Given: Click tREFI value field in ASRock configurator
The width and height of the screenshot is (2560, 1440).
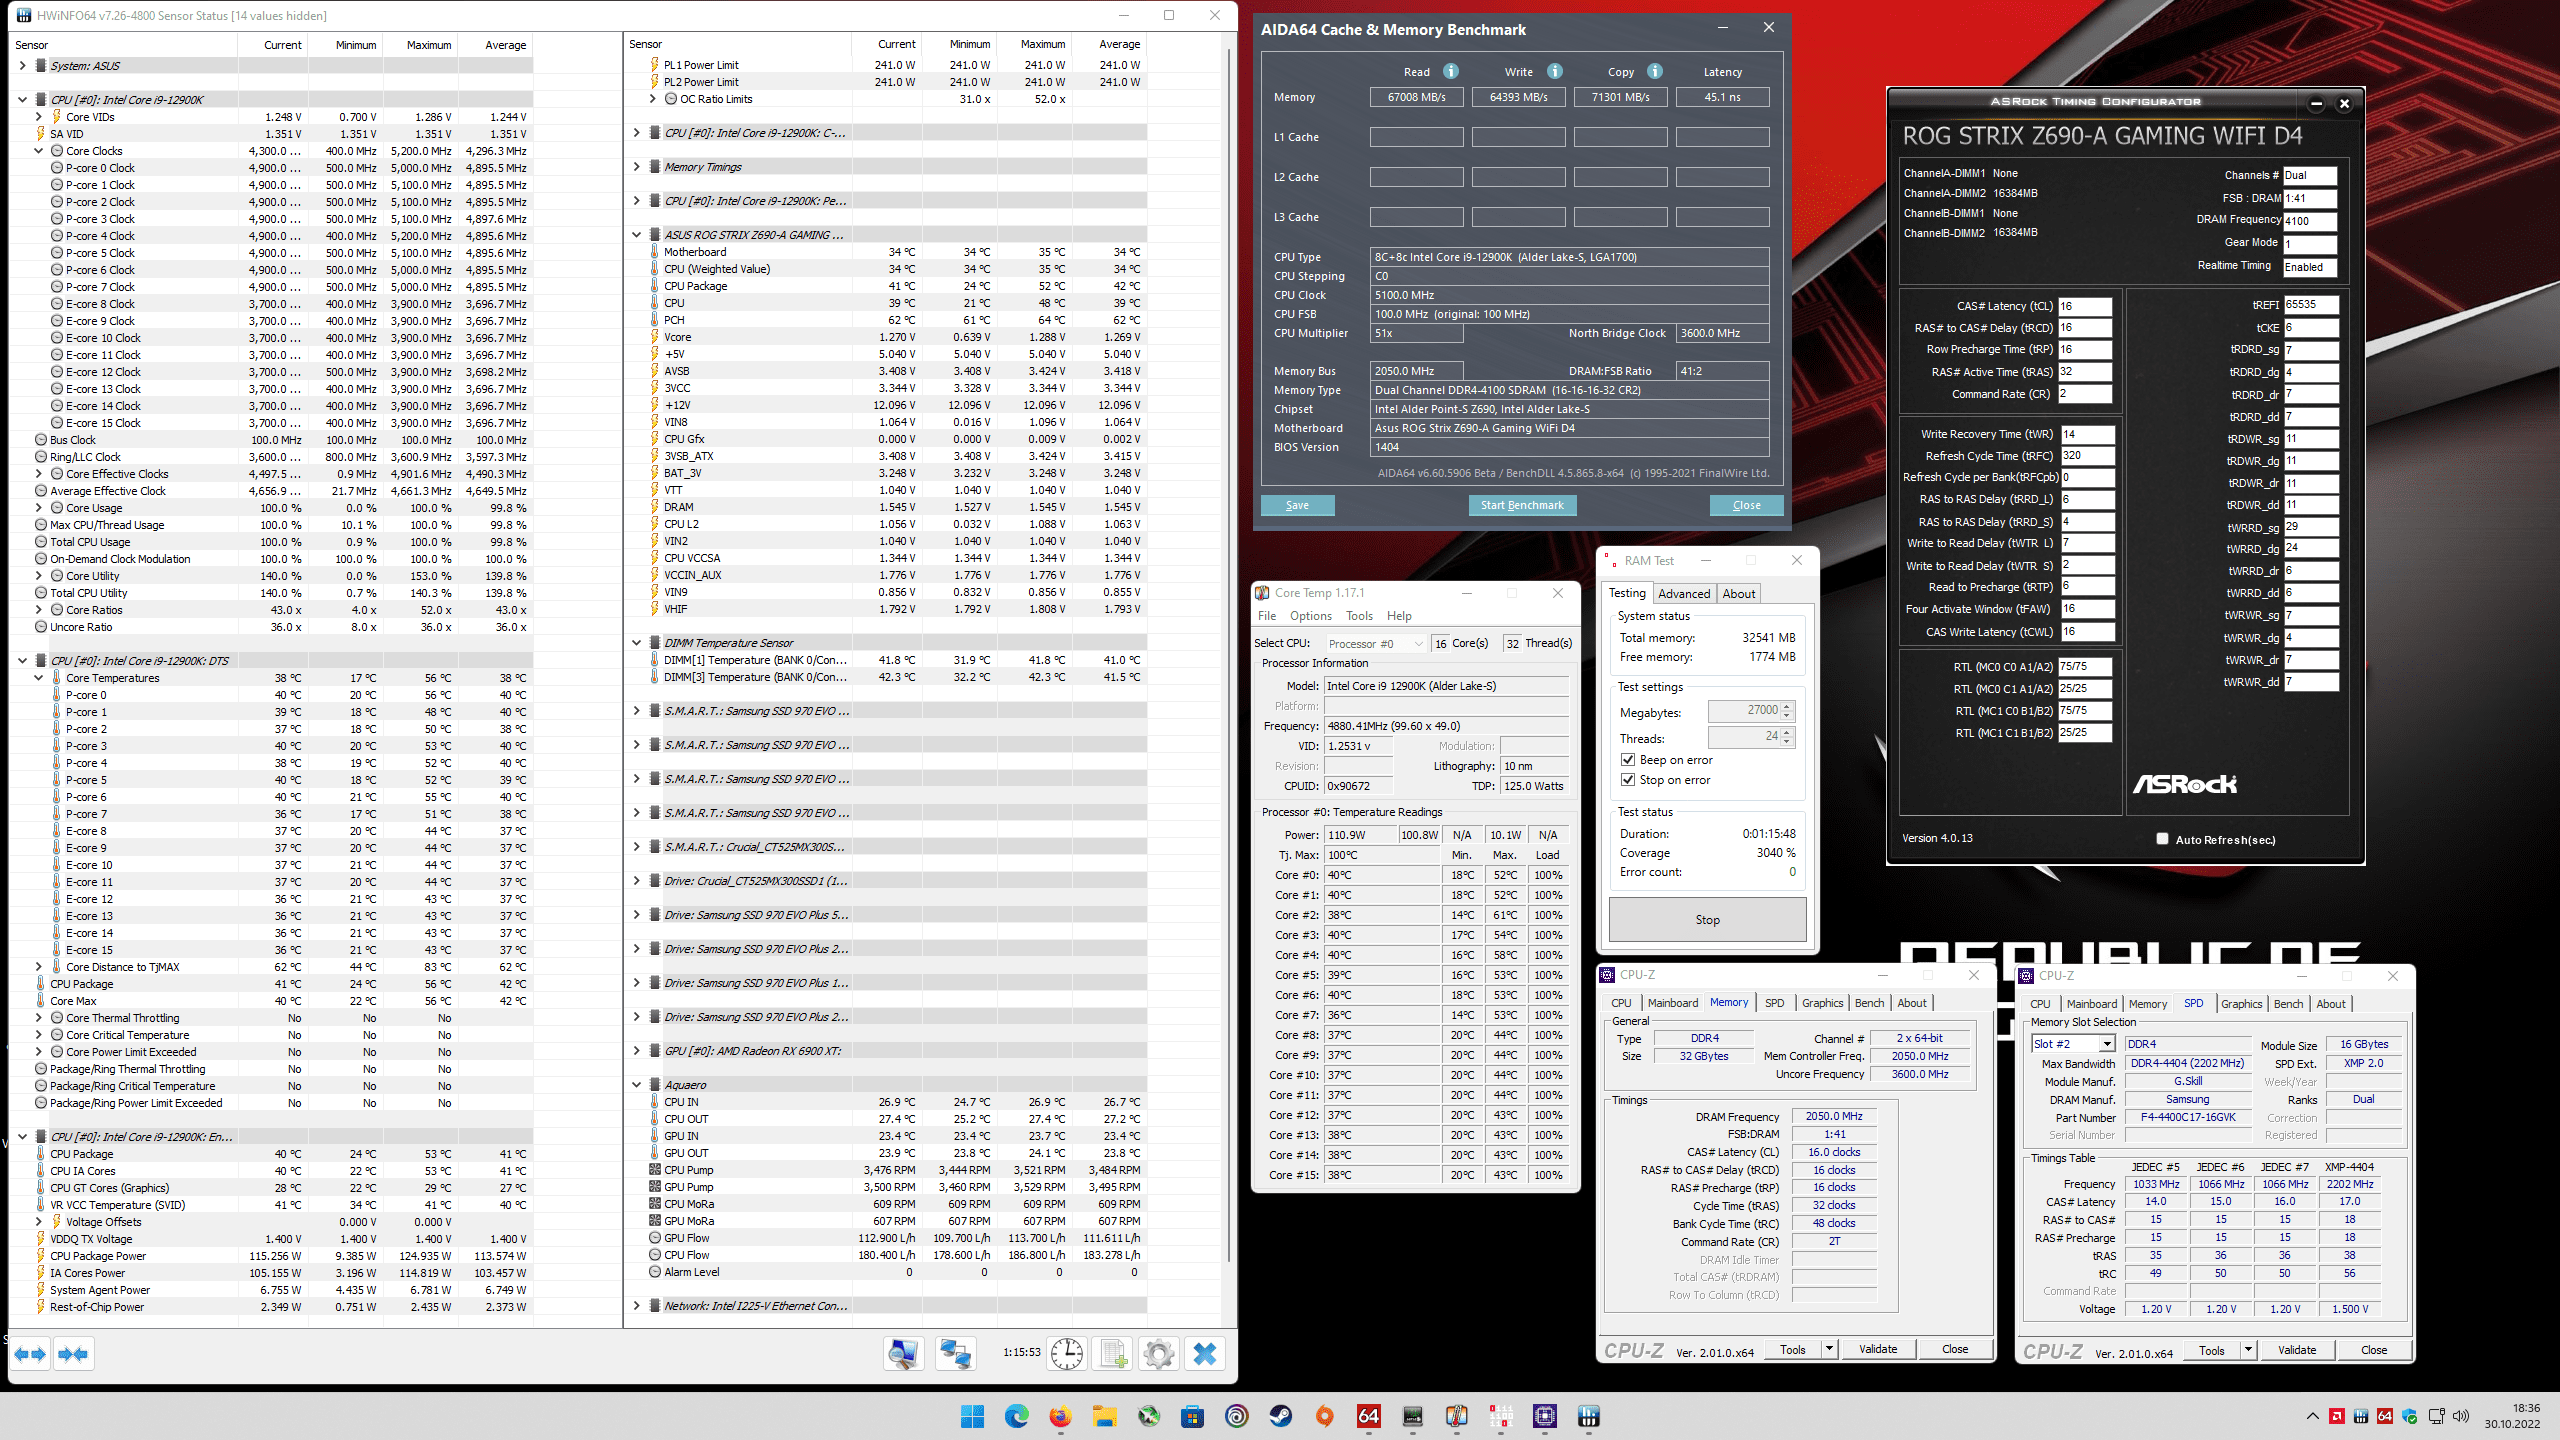Looking at the screenshot, I should [2310, 305].
